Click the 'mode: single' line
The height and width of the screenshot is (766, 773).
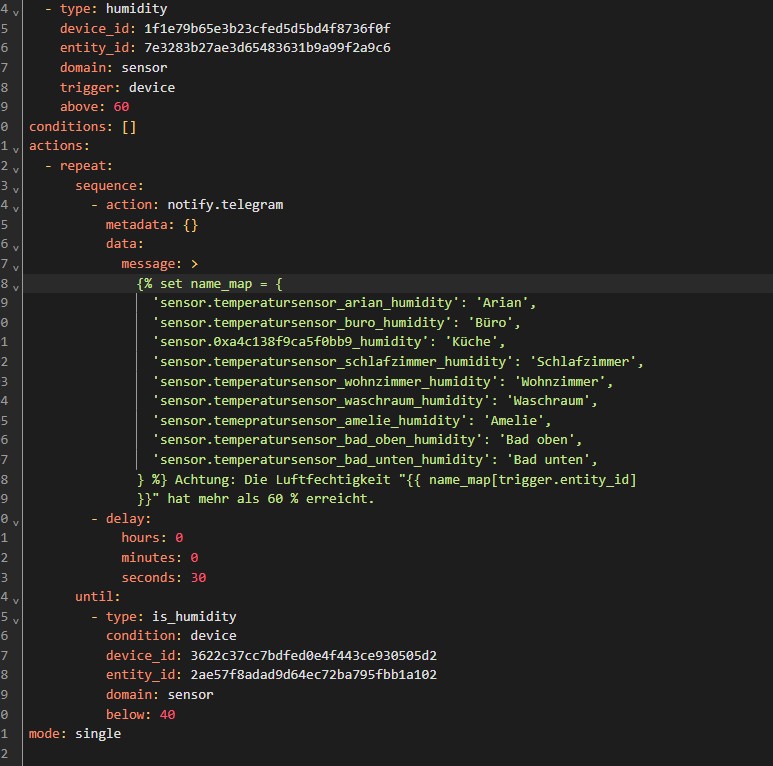(75, 734)
